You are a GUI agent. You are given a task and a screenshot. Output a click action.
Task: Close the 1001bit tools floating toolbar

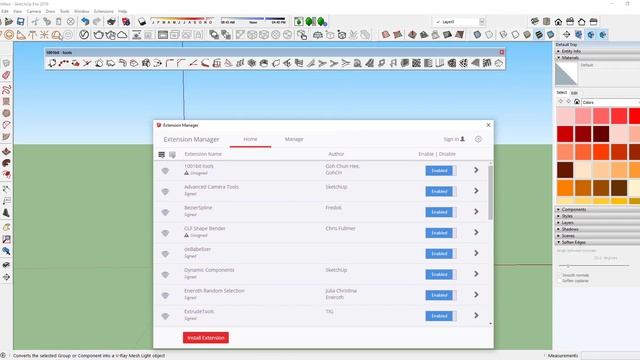[502, 52]
